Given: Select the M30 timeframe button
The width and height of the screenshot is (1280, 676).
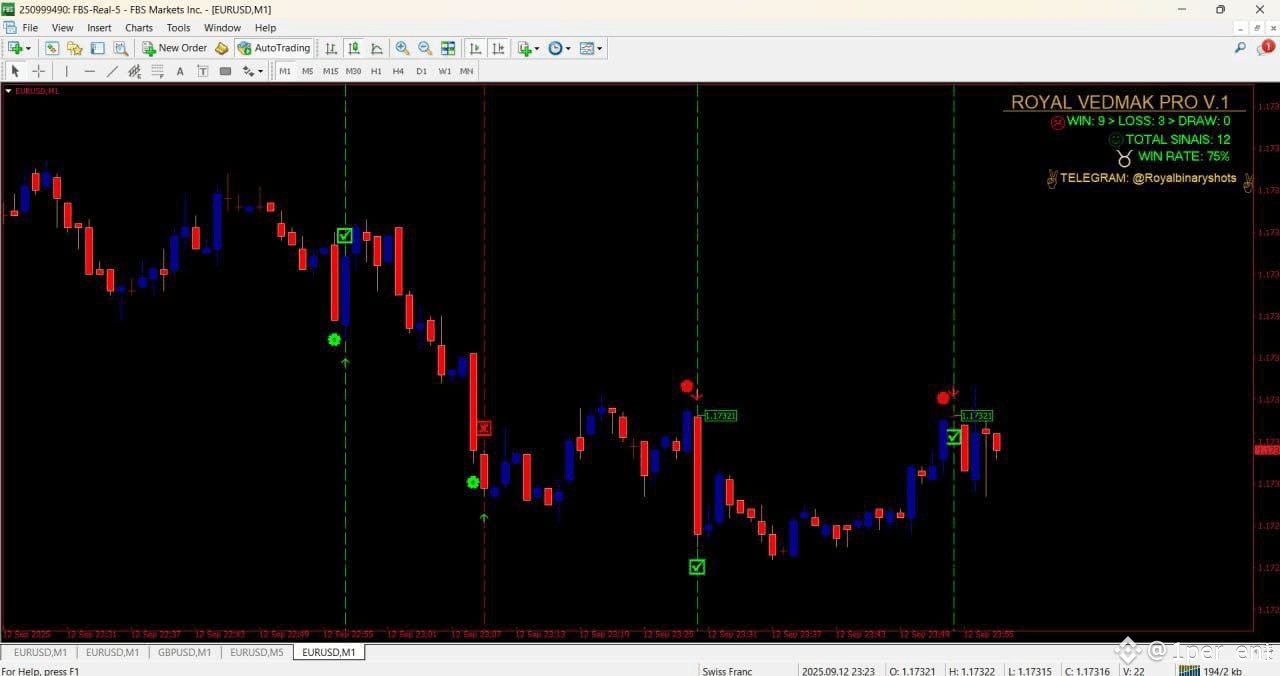Looking at the screenshot, I should pyautogui.click(x=353, y=71).
